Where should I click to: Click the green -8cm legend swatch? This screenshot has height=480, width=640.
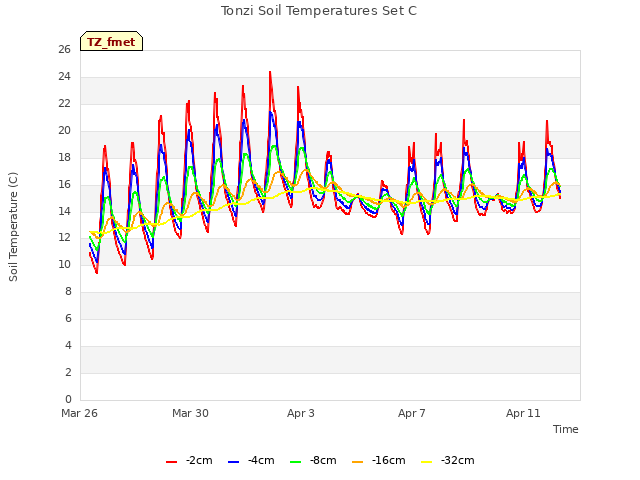295,462
